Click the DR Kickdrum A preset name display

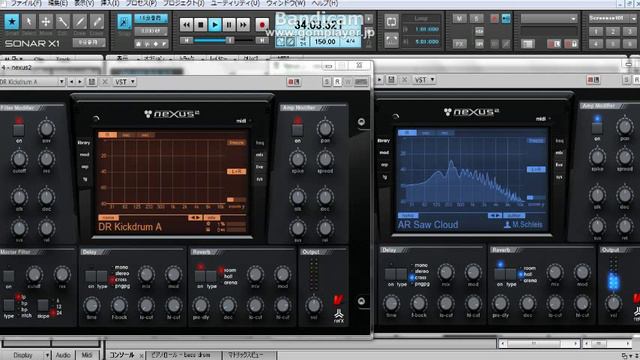[x=130, y=227]
